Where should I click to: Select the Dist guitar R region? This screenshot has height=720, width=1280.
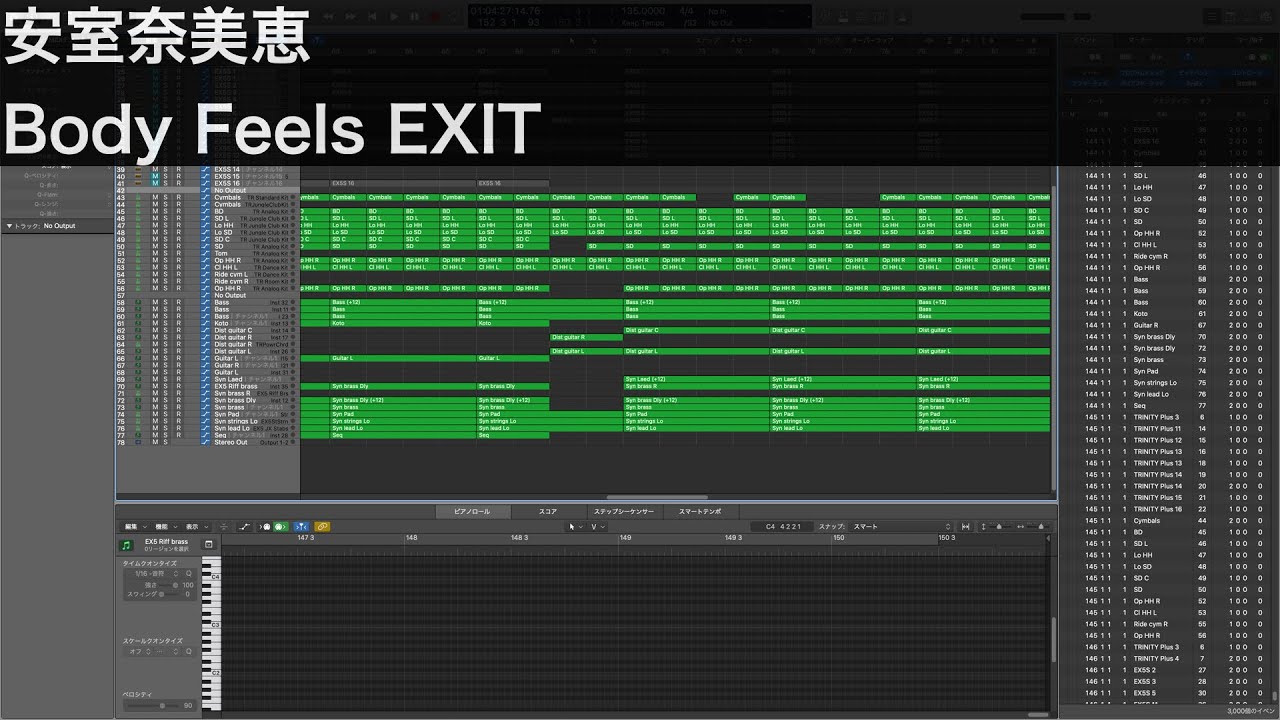click(586, 337)
